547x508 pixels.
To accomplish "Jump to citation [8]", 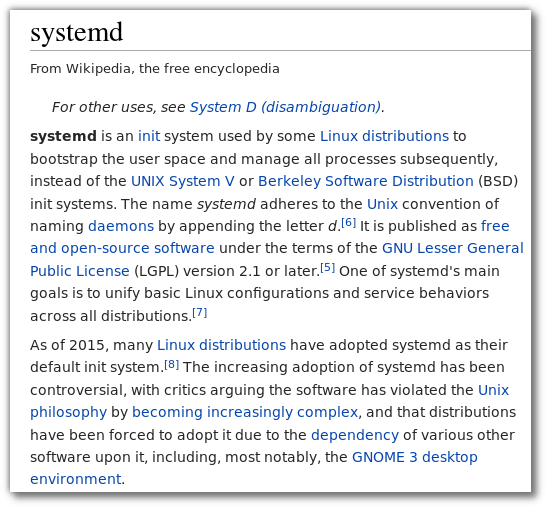I will (171, 364).
